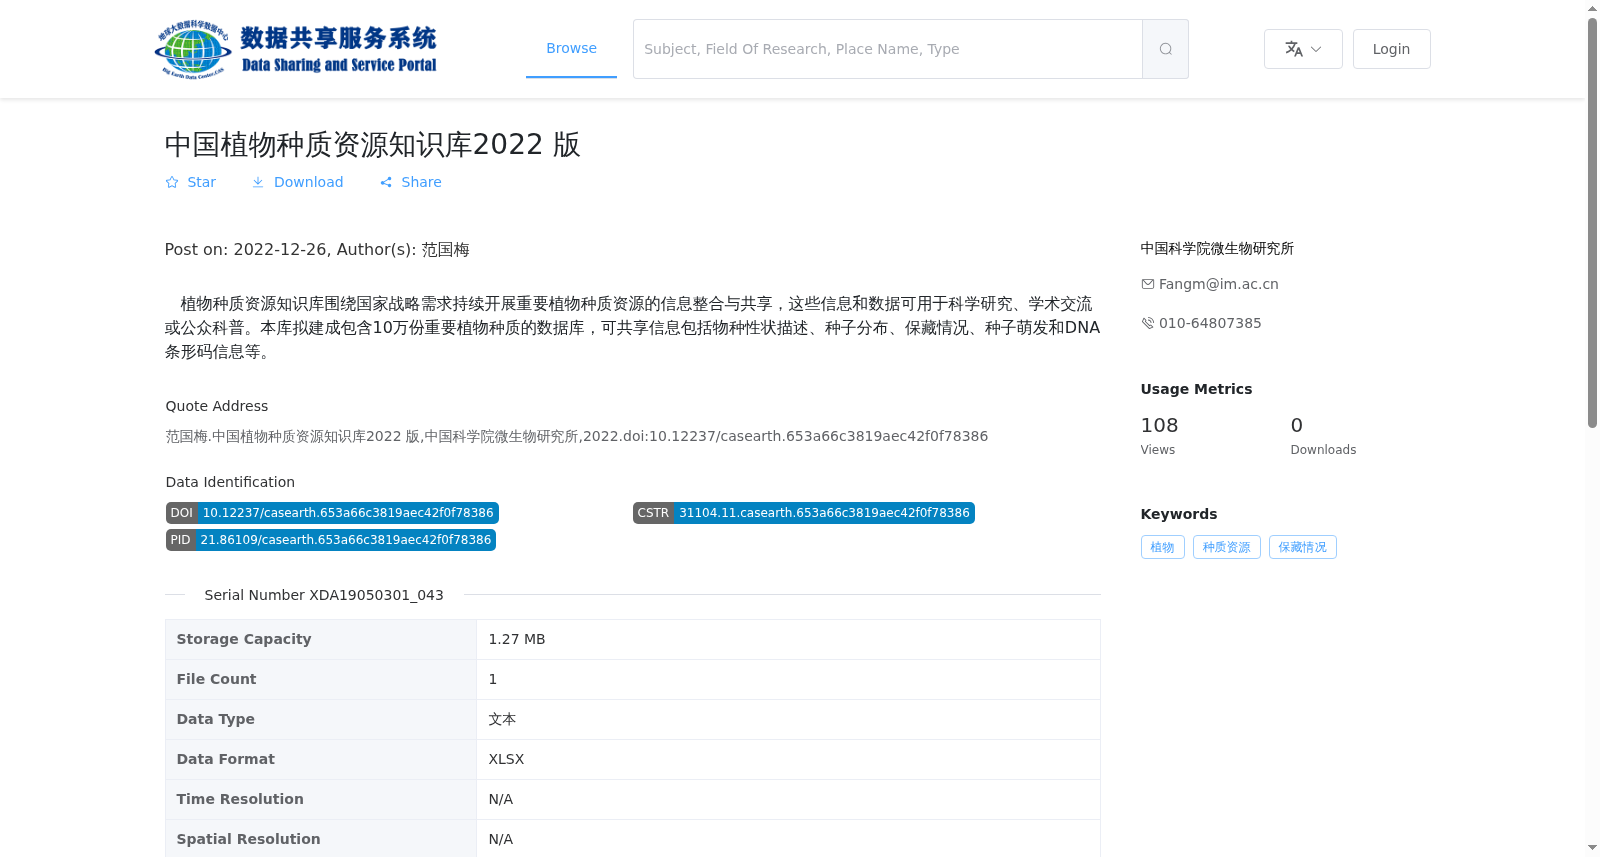Click the Data Sharing and Service Portal logo

296,49
